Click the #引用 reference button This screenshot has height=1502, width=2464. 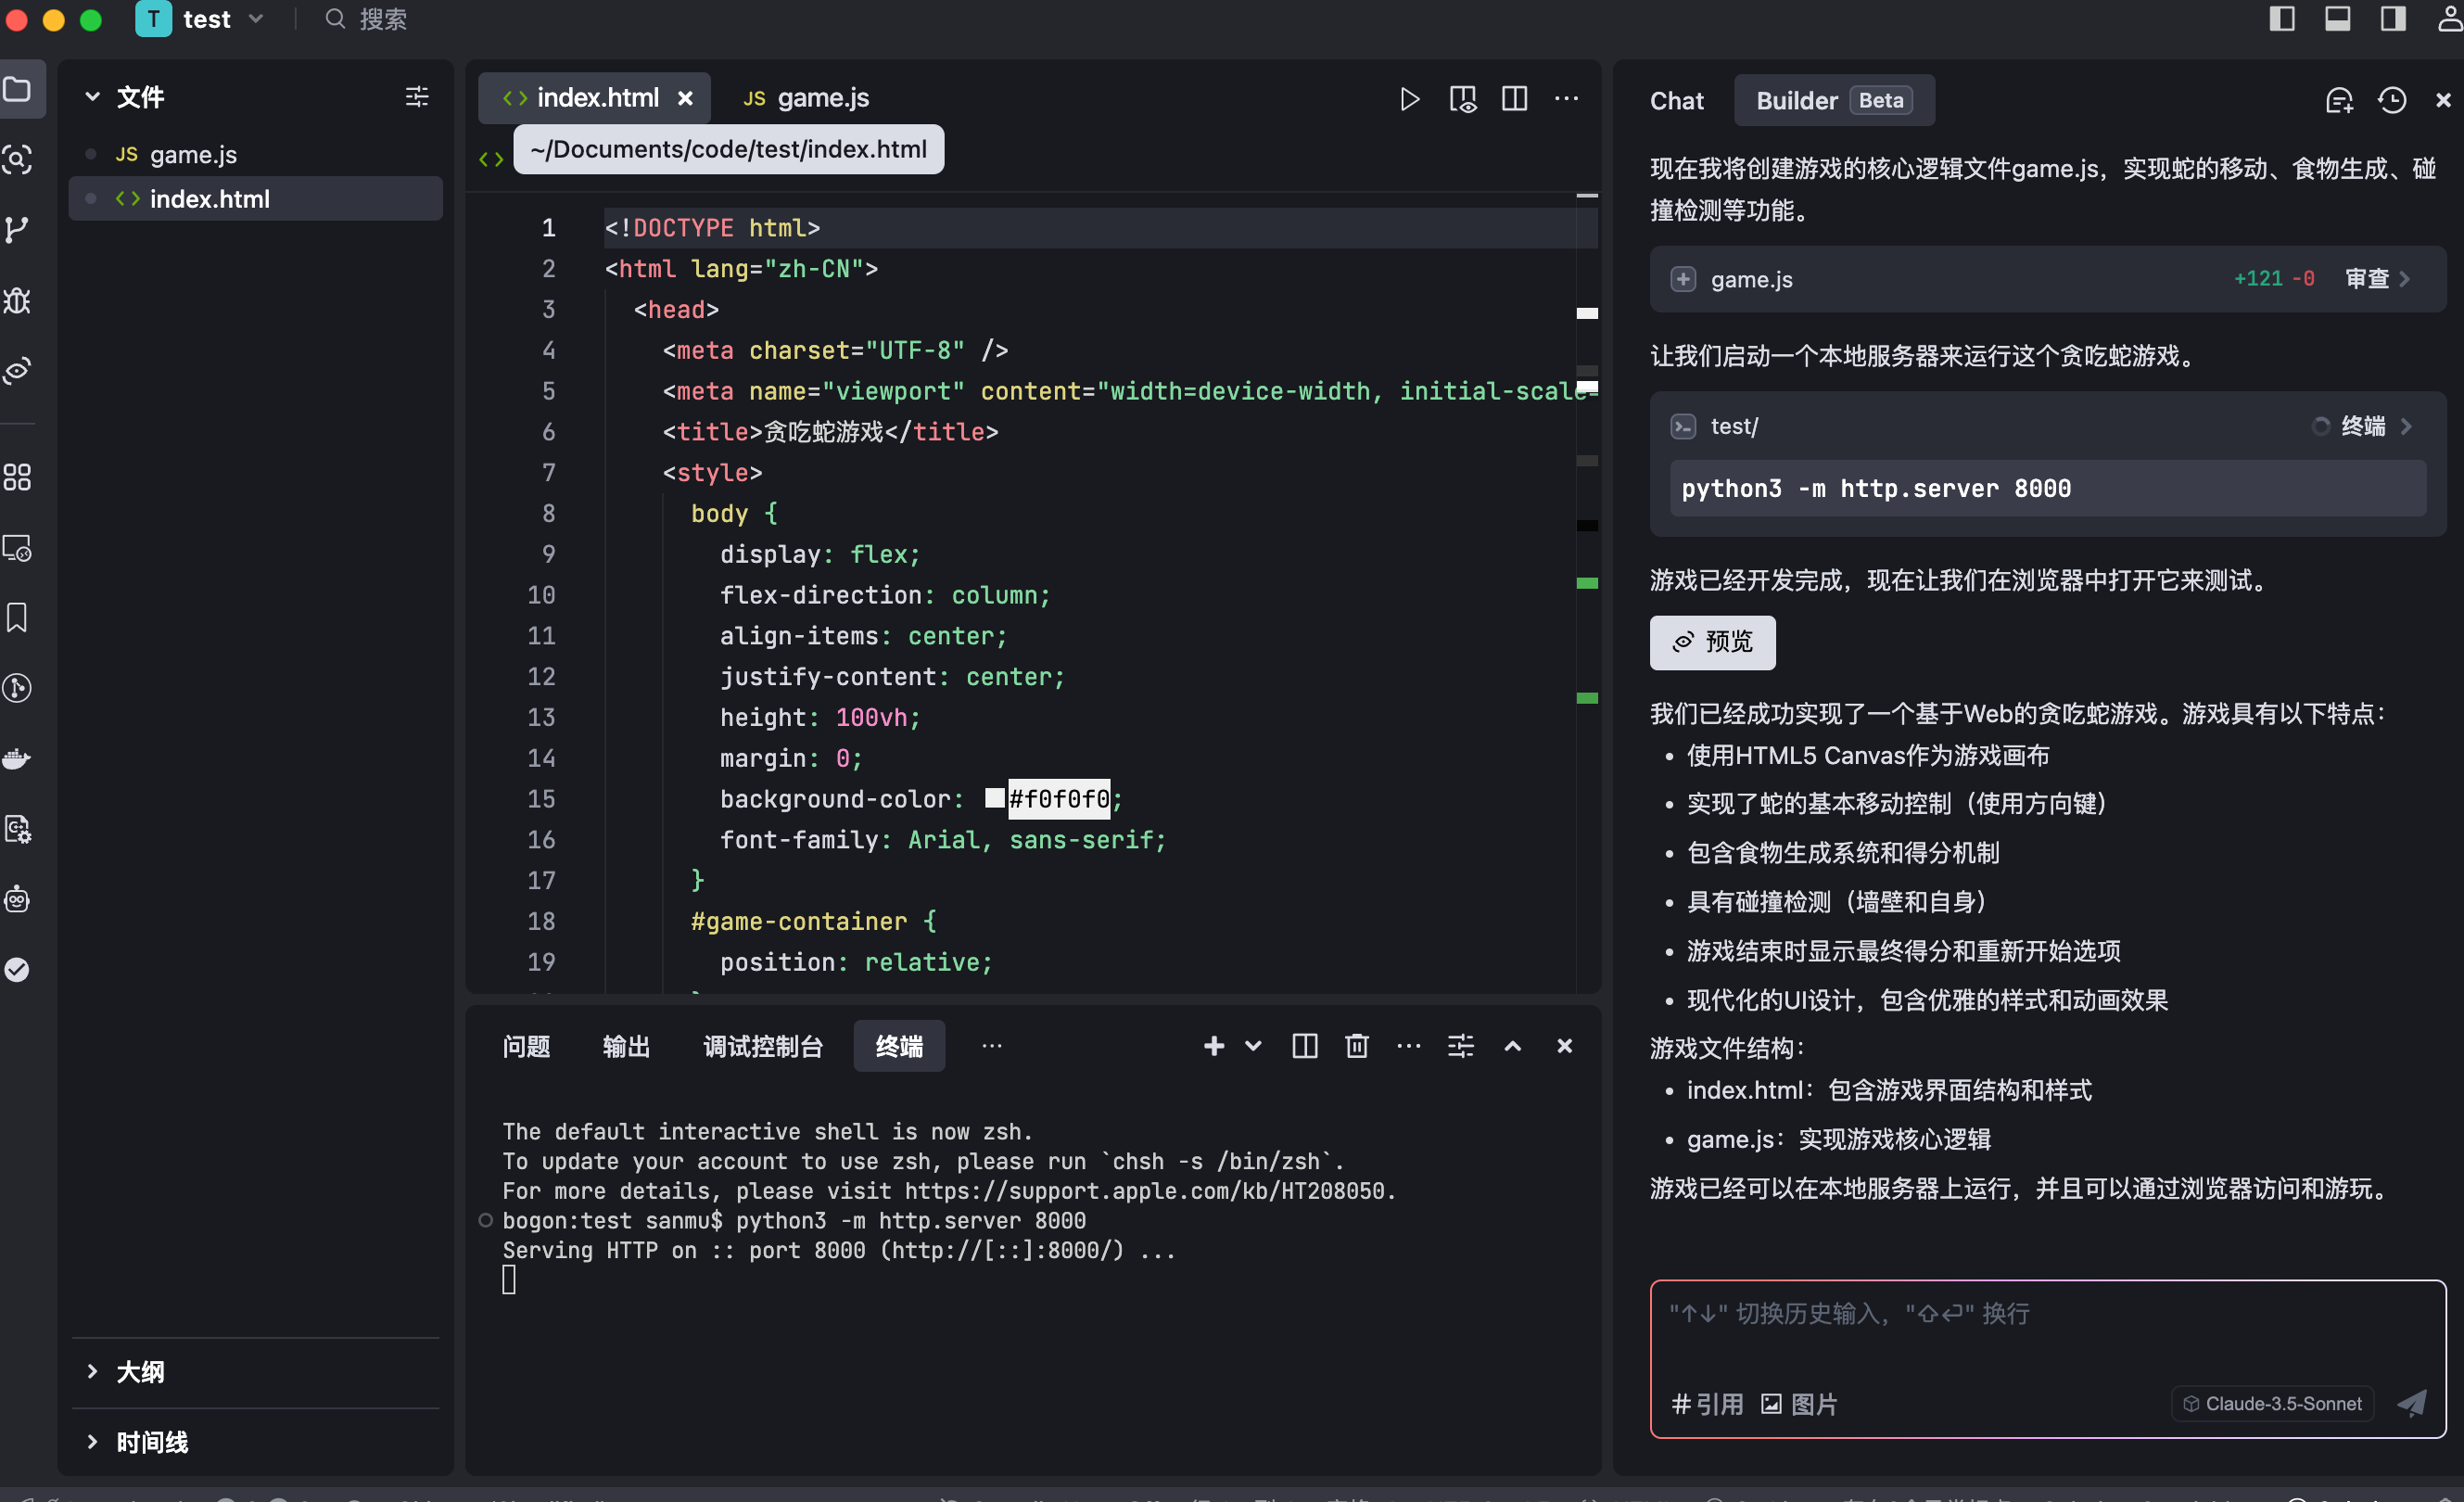[1707, 1404]
